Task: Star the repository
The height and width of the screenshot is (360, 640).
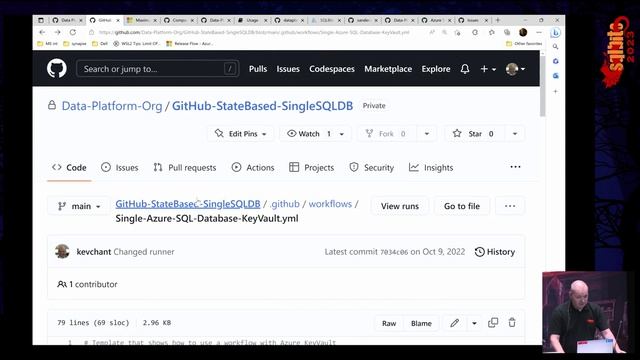Action: [x=473, y=133]
